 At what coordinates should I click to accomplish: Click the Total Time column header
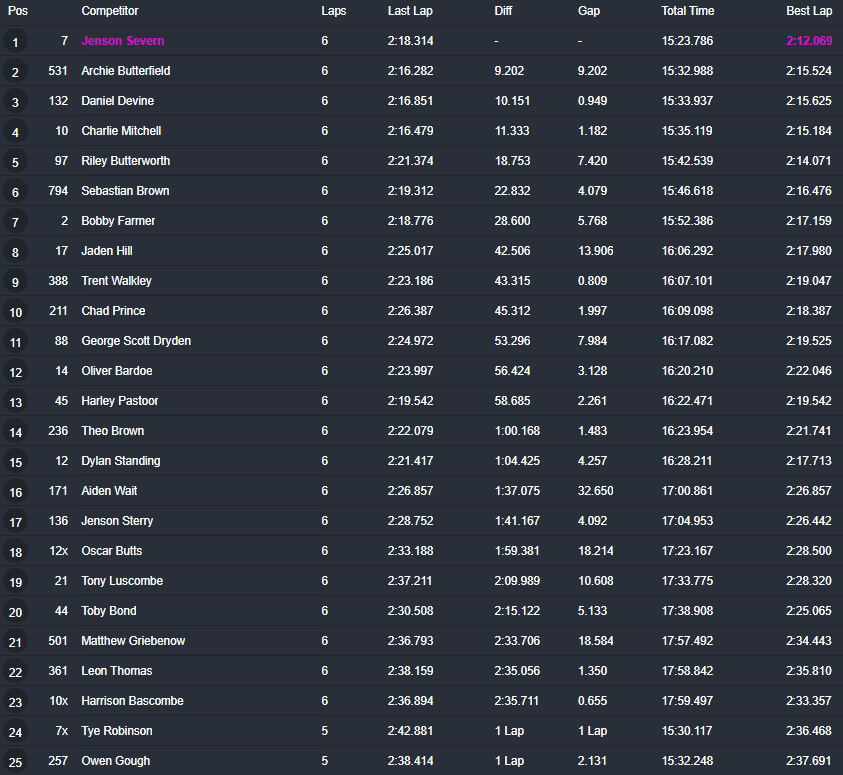[x=687, y=11]
